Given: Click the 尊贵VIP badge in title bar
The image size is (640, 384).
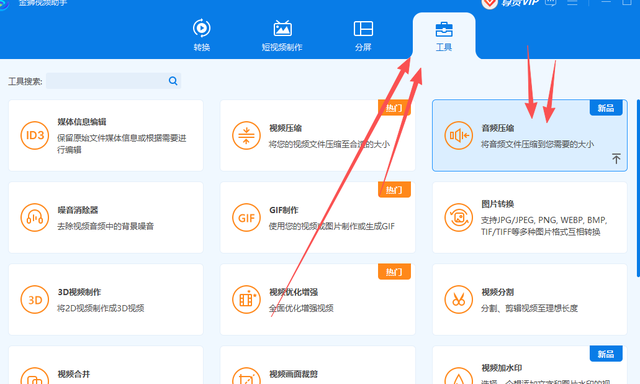Looking at the screenshot, I should pyautogui.click(x=511, y=3).
